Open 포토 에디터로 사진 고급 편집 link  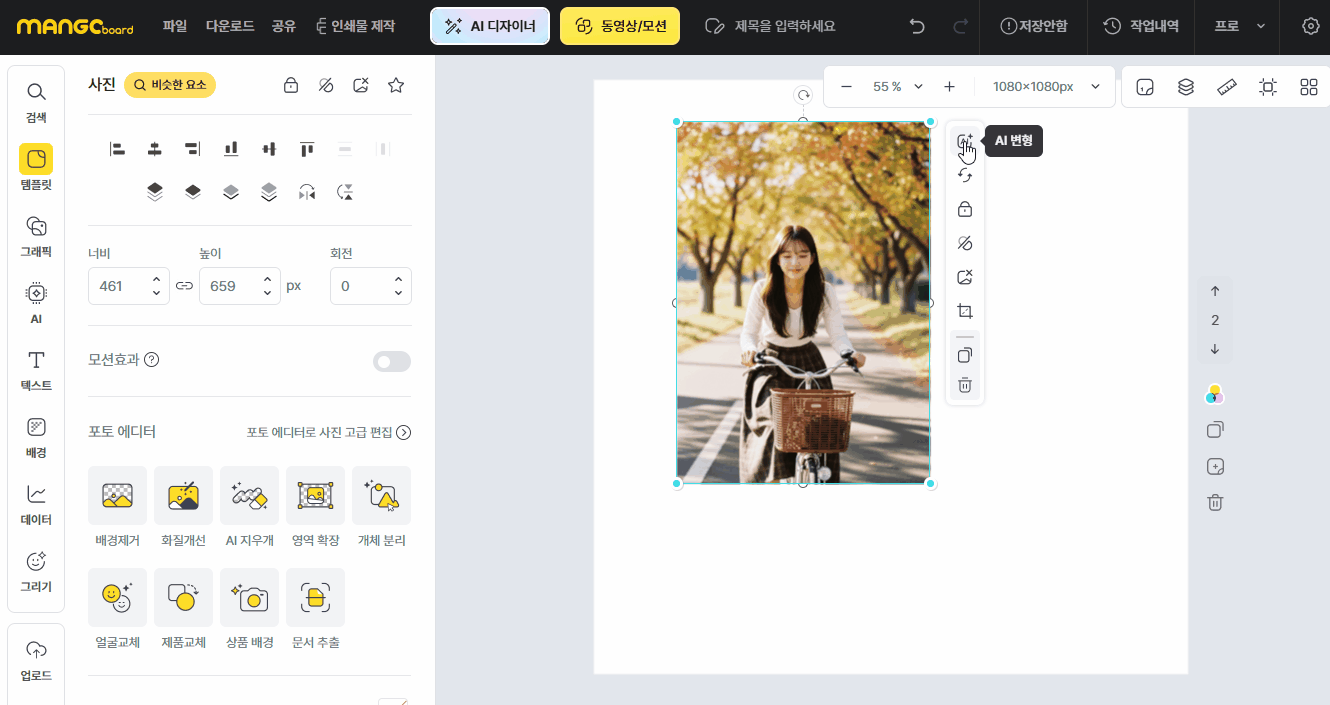point(329,432)
